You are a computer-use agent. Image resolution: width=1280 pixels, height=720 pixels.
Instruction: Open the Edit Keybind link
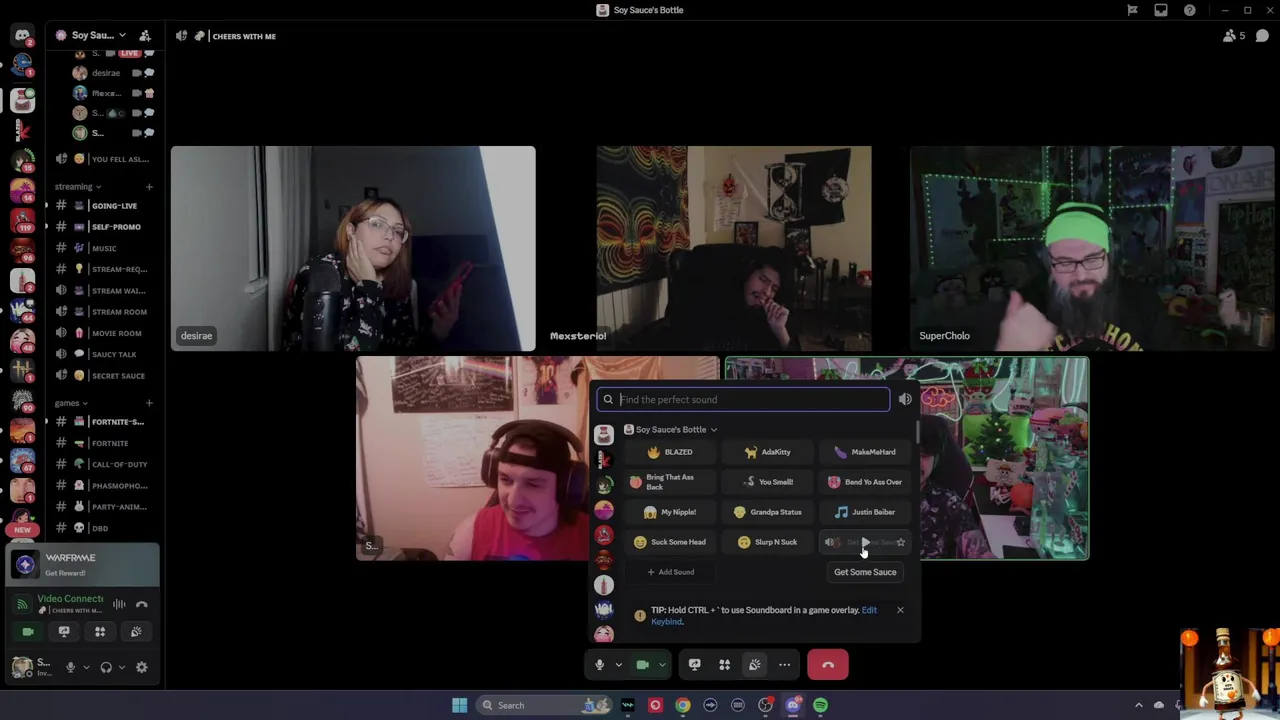click(764, 616)
